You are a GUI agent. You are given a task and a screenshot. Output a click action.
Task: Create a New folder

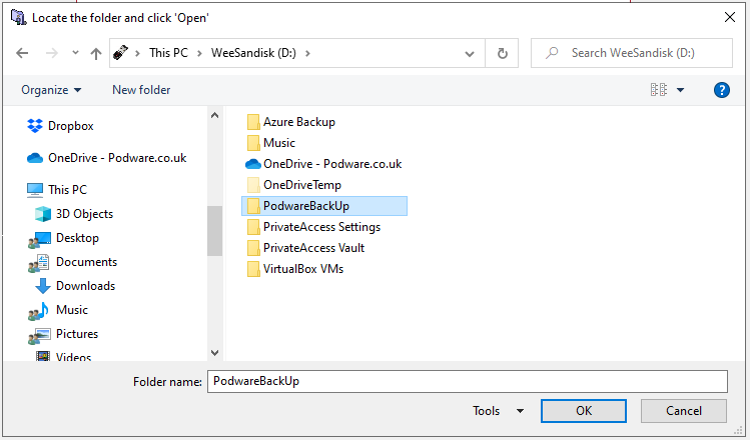coord(141,90)
